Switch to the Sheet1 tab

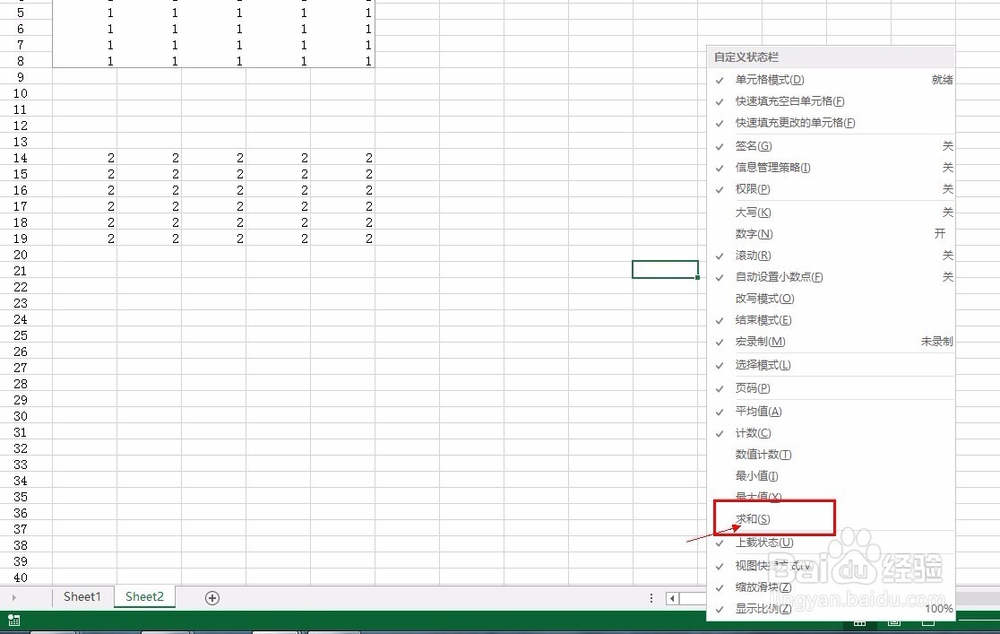pyautogui.click(x=81, y=596)
